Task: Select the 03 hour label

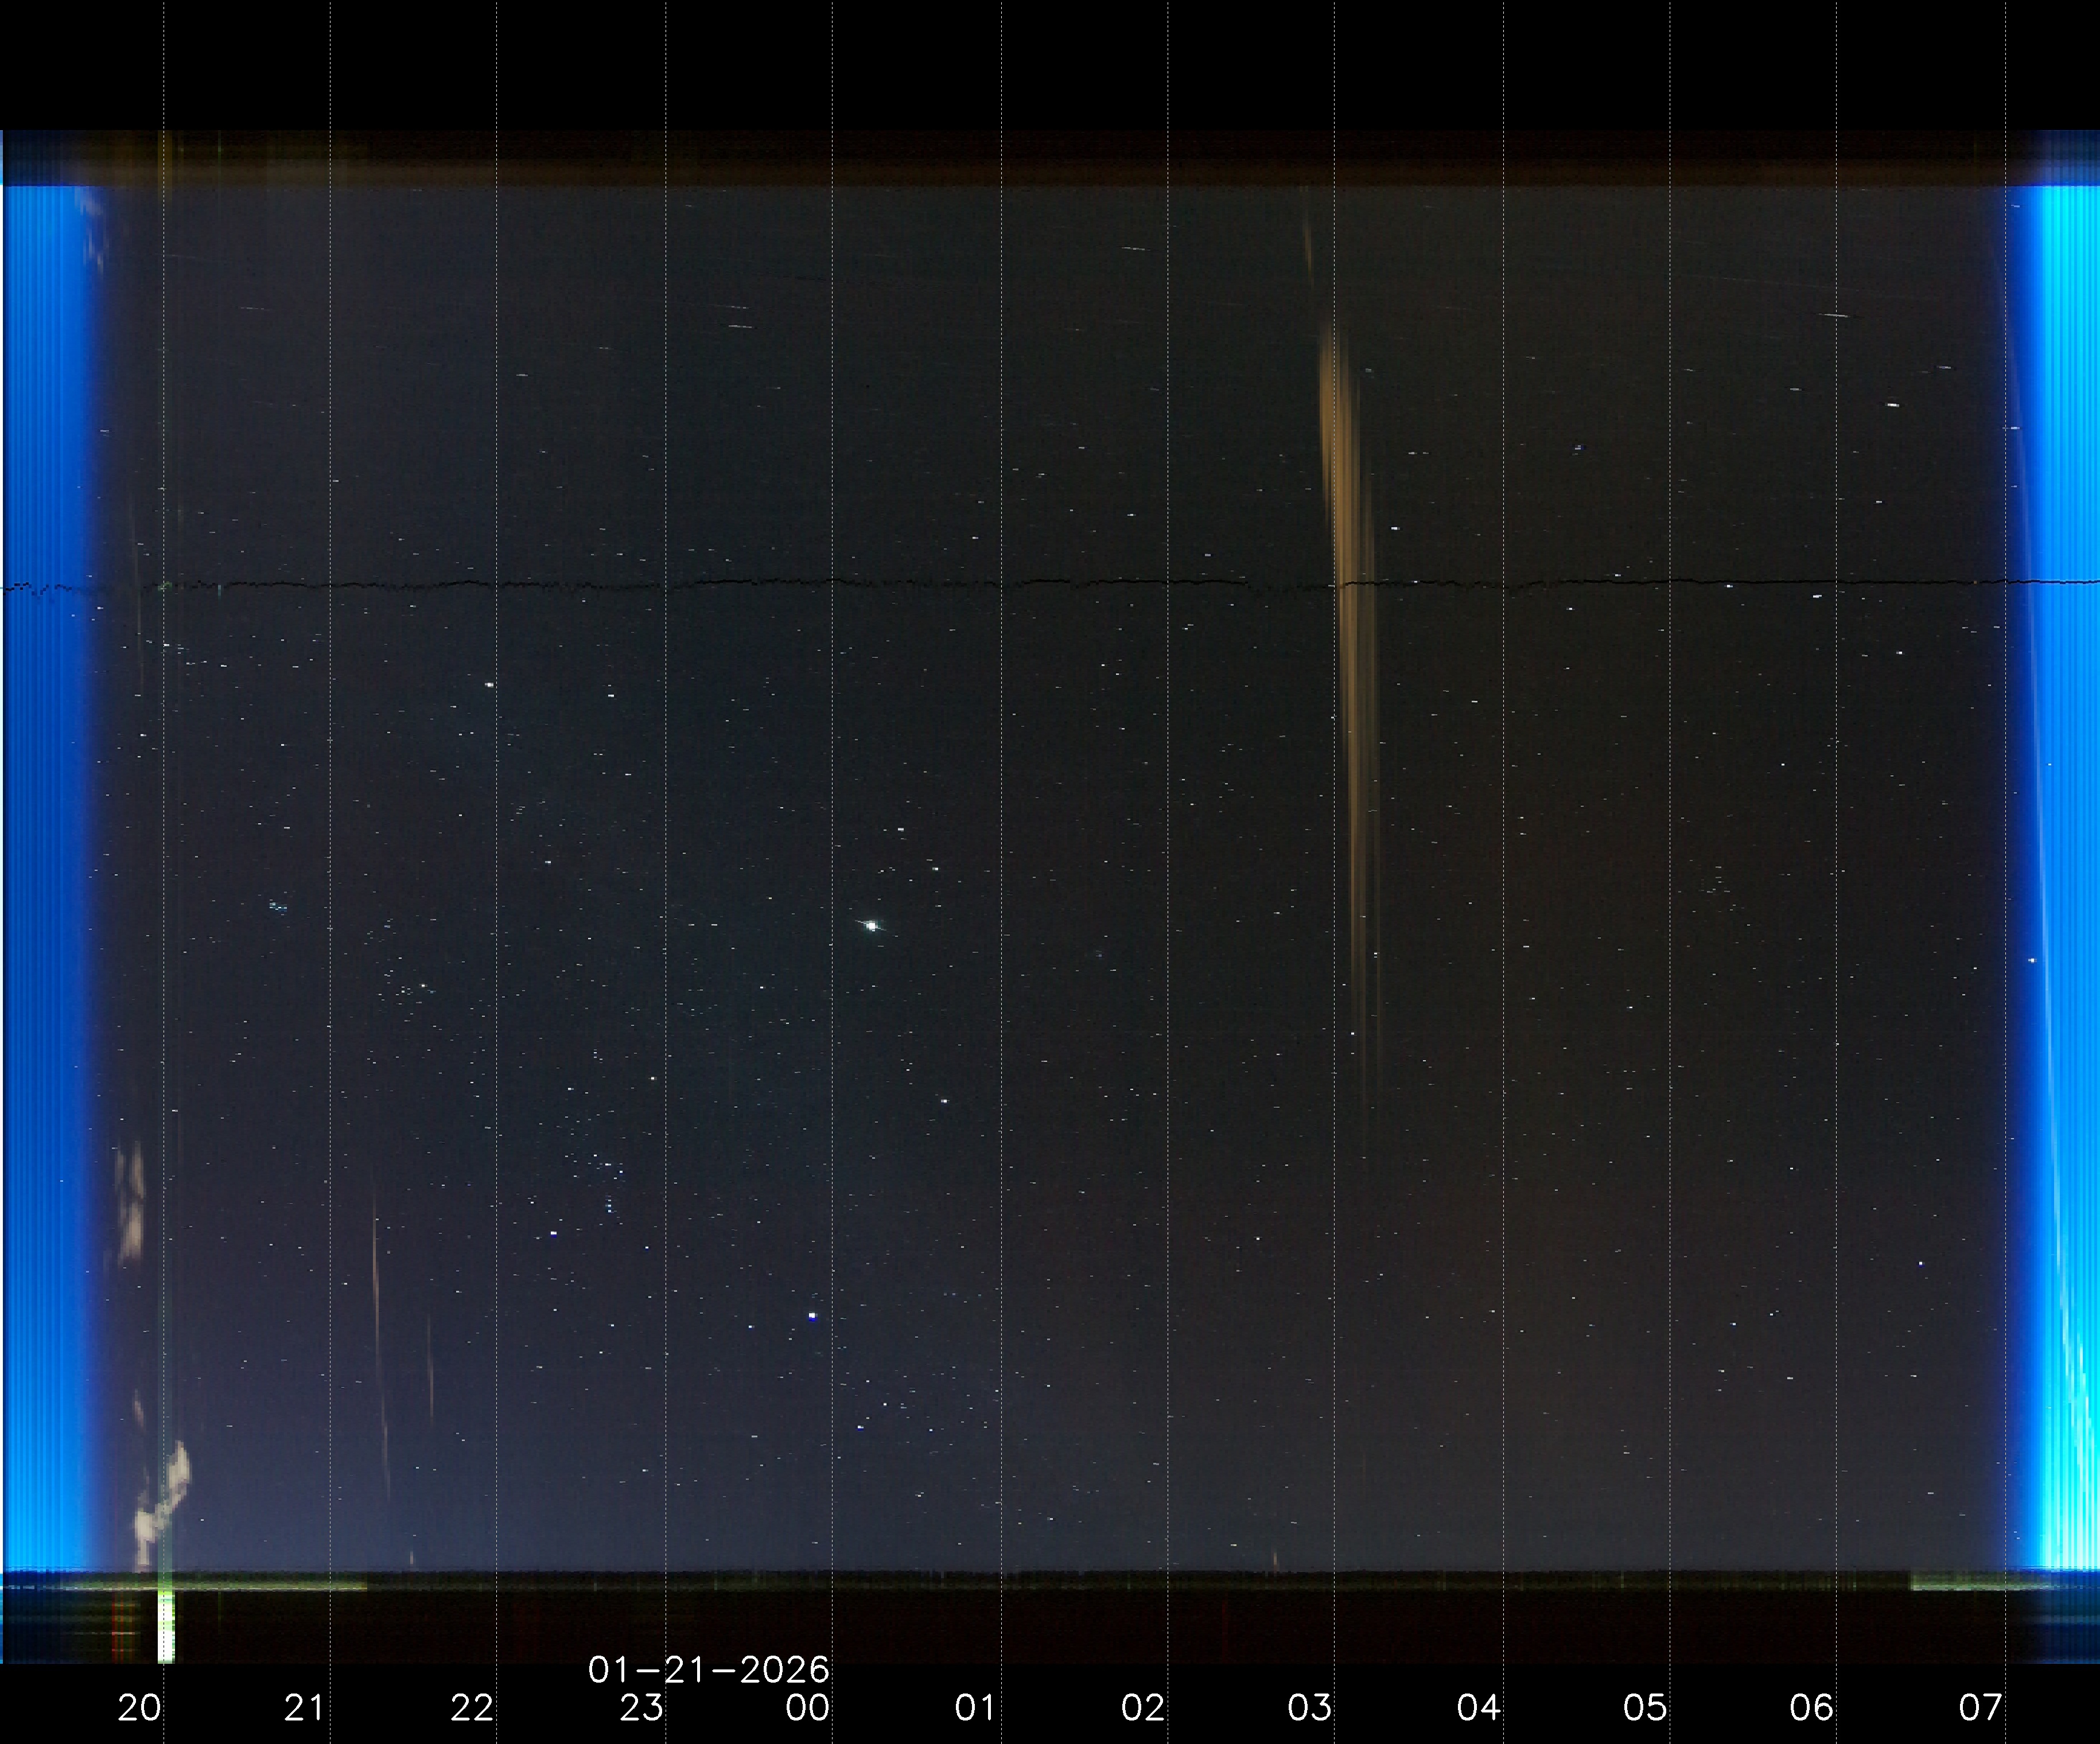Action: [x=1310, y=1708]
